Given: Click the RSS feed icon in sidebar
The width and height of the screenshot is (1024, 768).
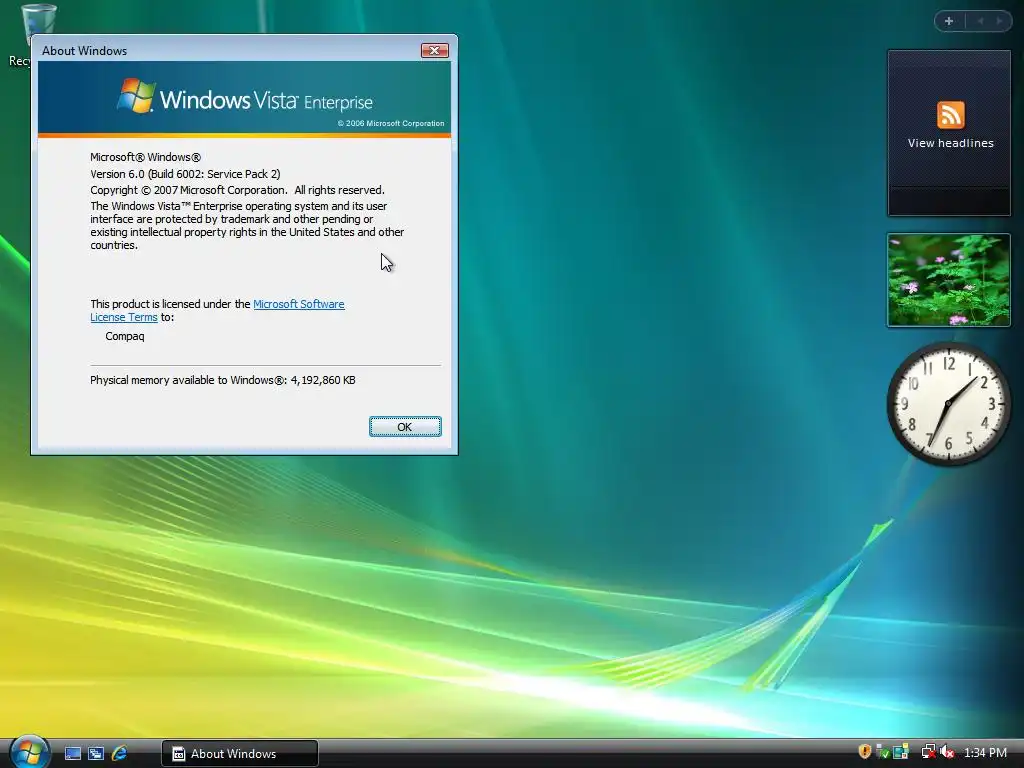Looking at the screenshot, I should click(950, 115).
